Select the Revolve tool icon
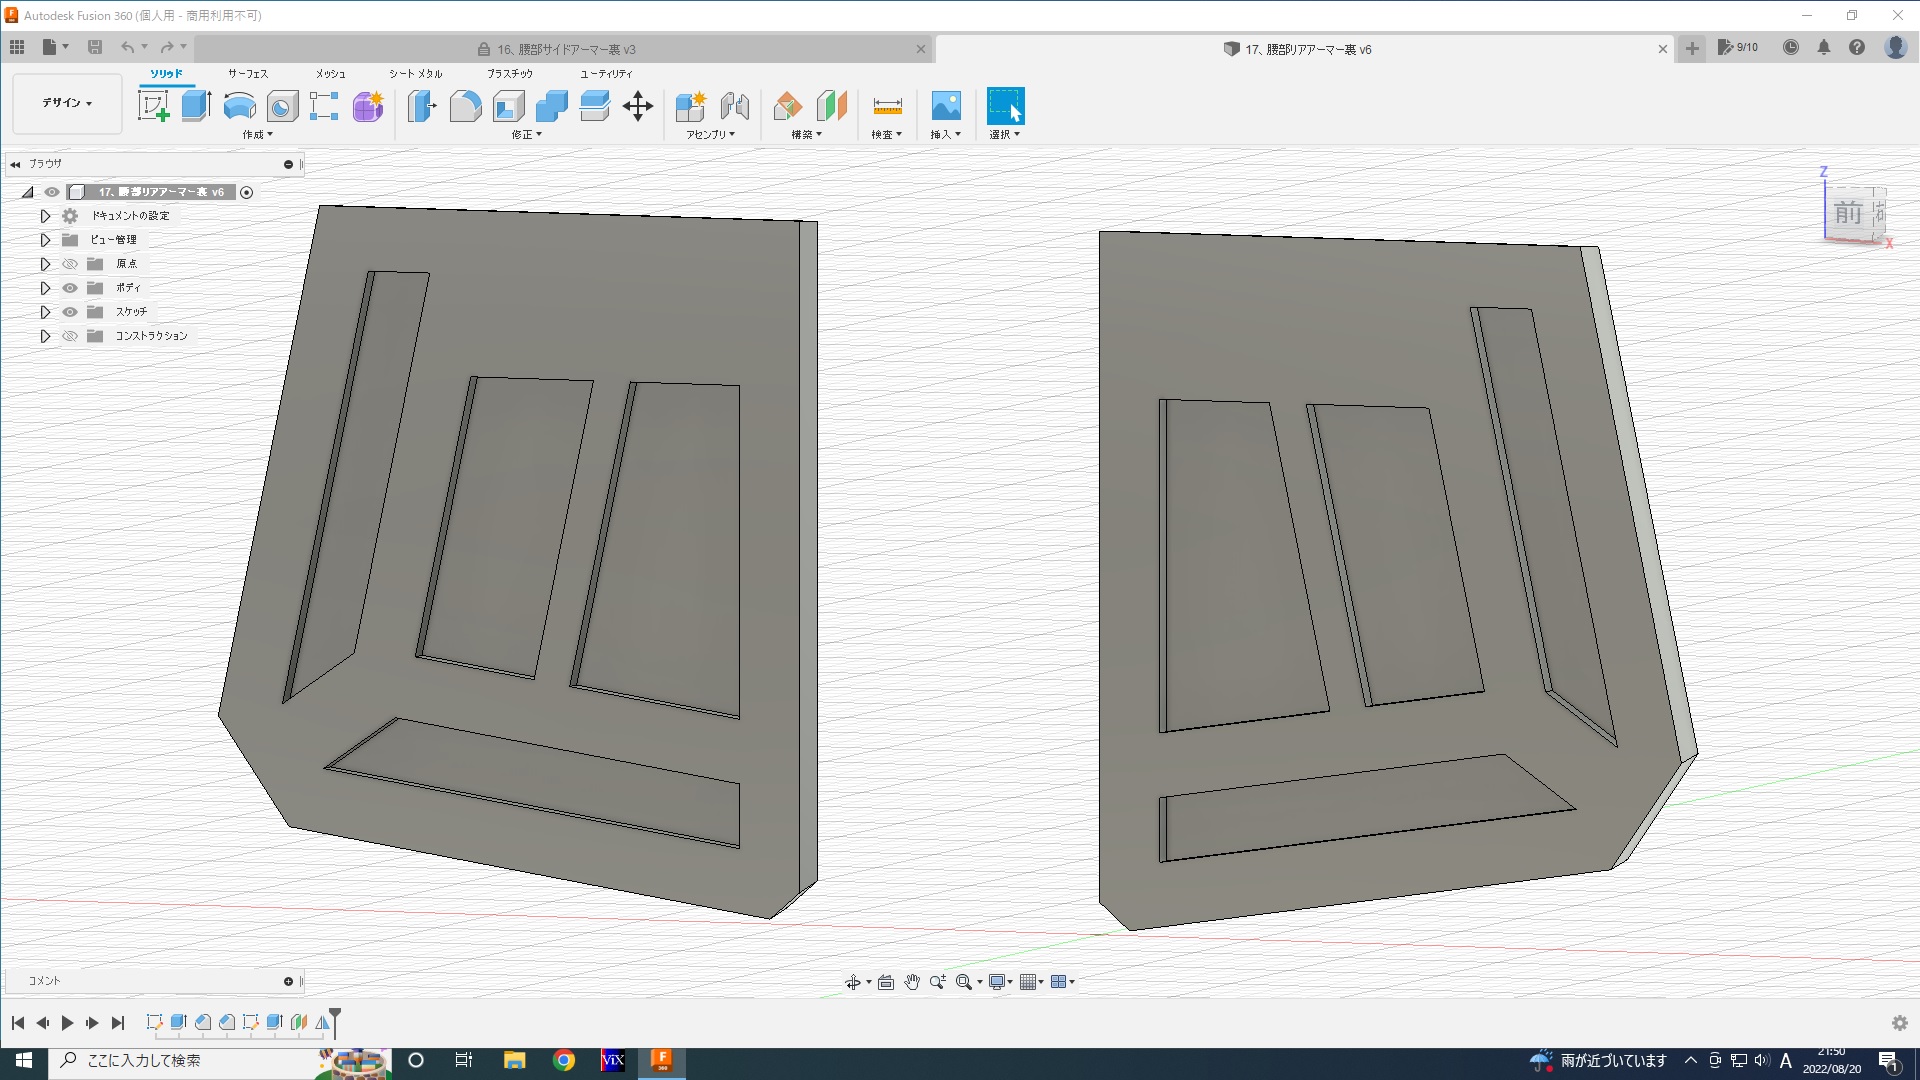This screenshot has height=1080, width=1920. tap(239, 106)
